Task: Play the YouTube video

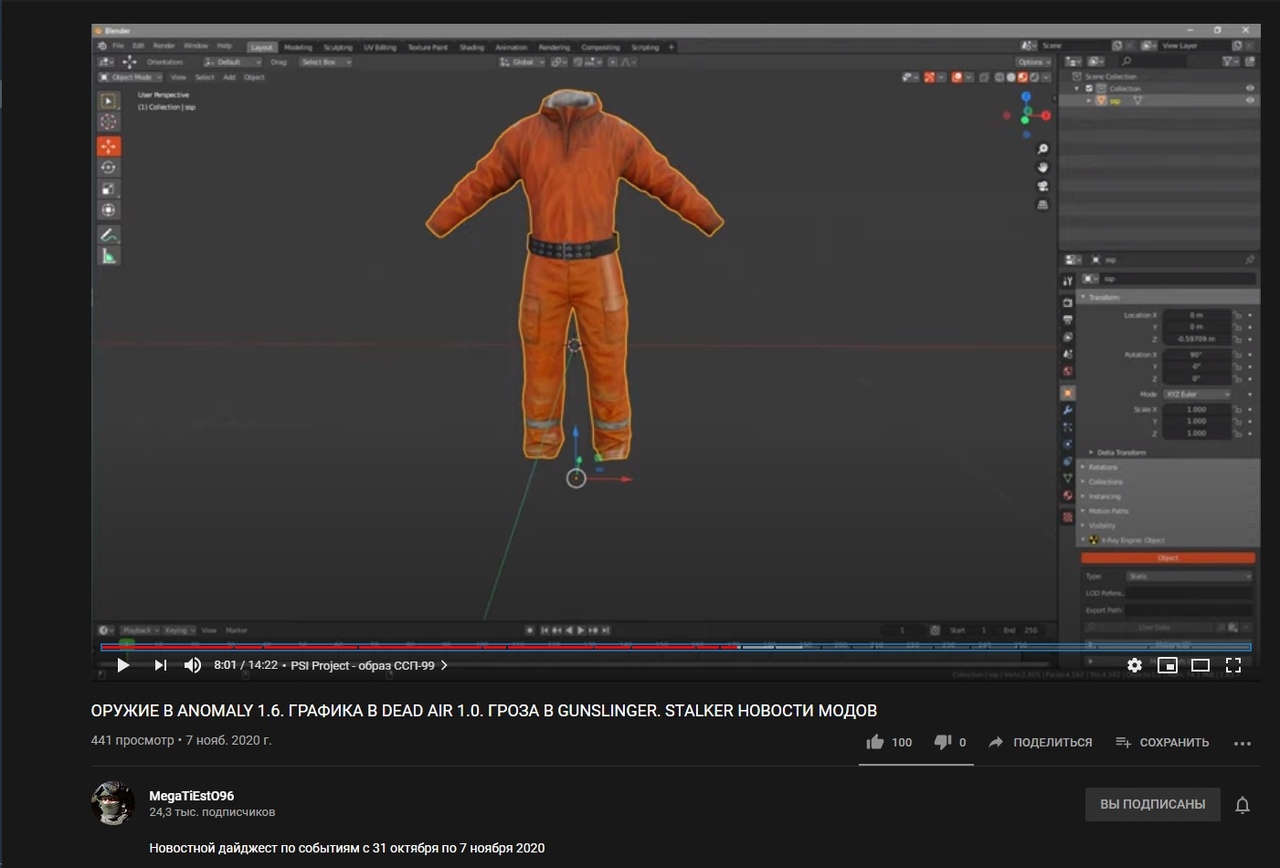Action: [123, 665]
